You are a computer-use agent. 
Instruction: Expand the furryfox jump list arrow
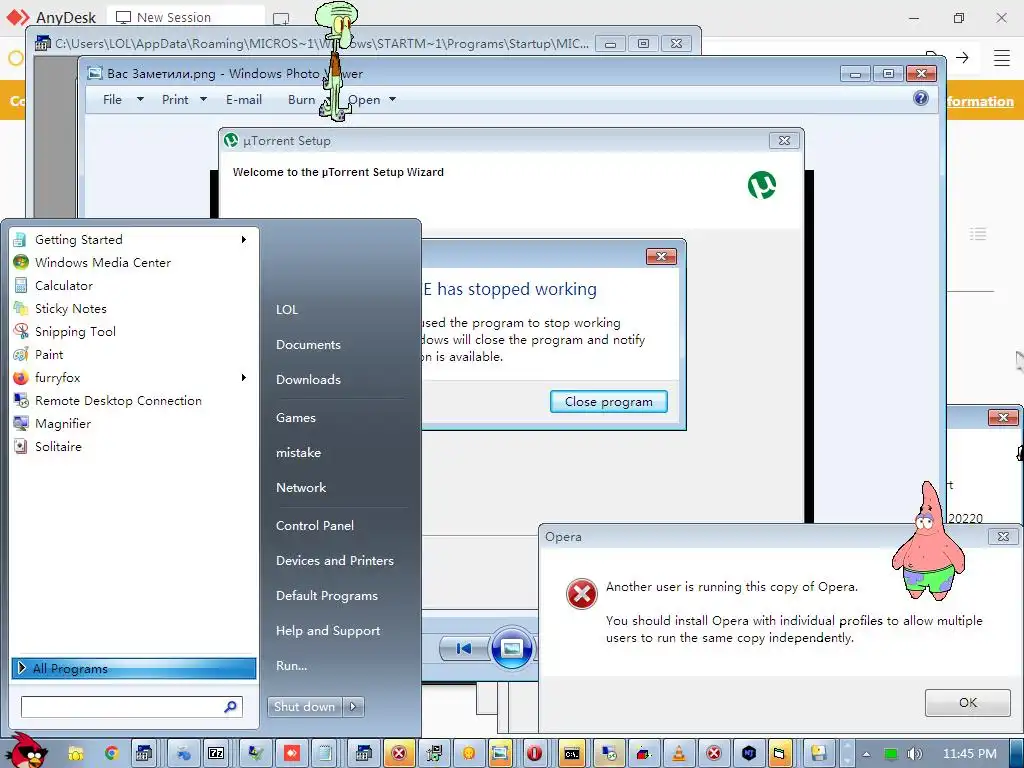[x=244, y=377]
